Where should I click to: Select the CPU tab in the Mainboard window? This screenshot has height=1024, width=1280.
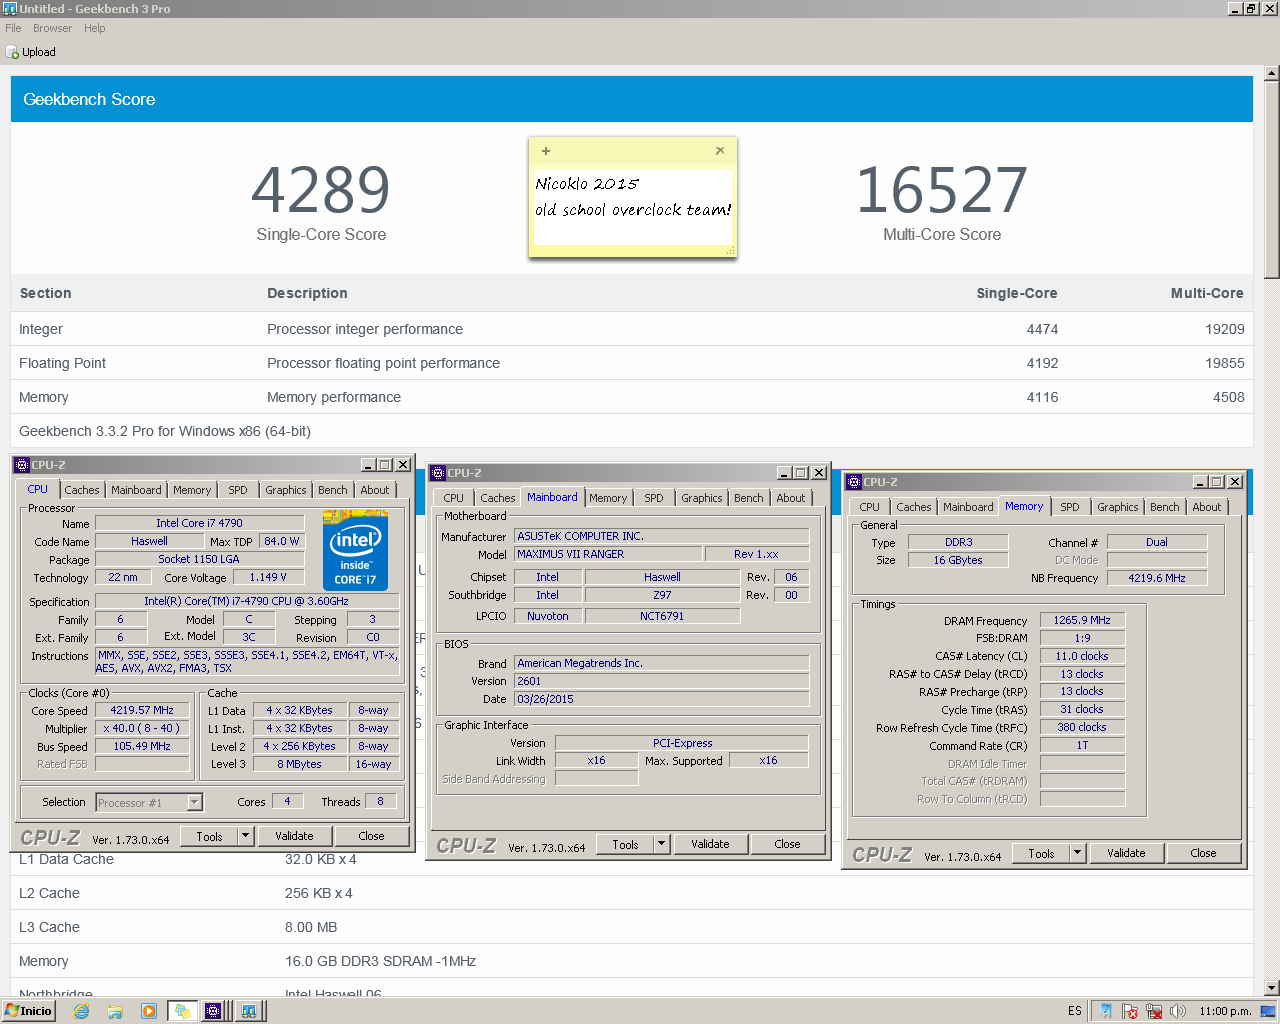point(454,498)
